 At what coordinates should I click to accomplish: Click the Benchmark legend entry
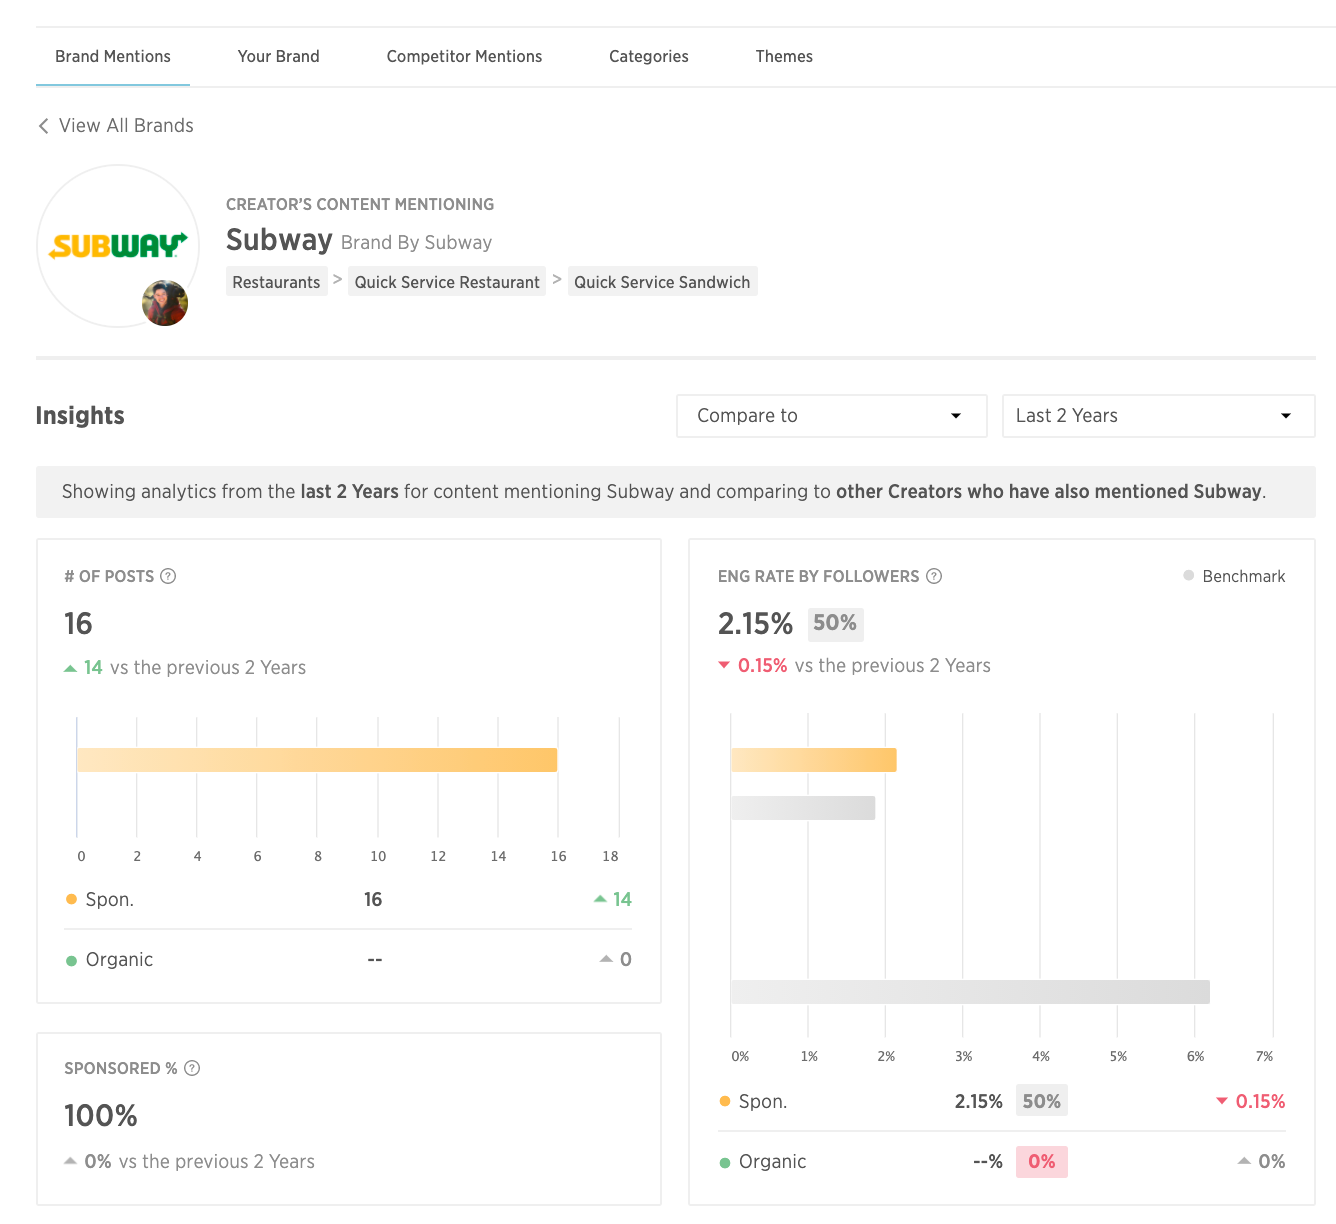click(1234, 576)
